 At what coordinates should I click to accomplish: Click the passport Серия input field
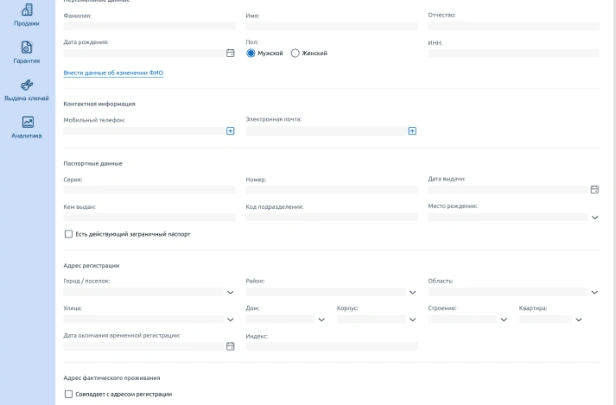coord(149,189)
